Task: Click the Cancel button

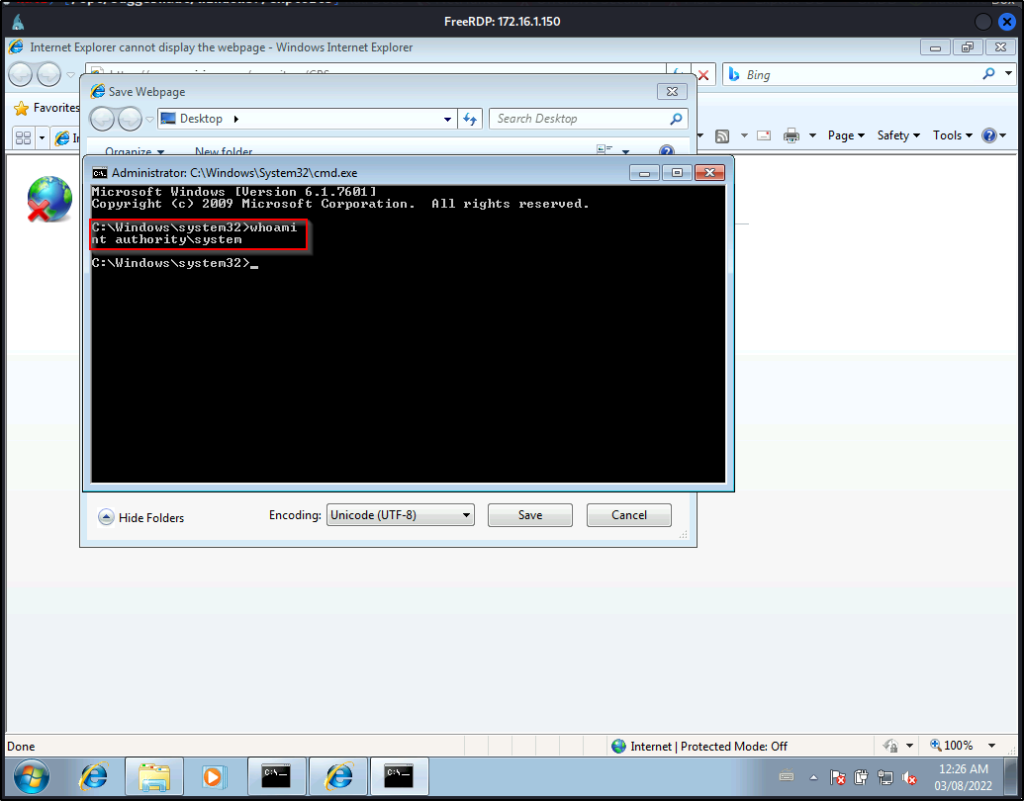Action: click(x=629, y=515)
